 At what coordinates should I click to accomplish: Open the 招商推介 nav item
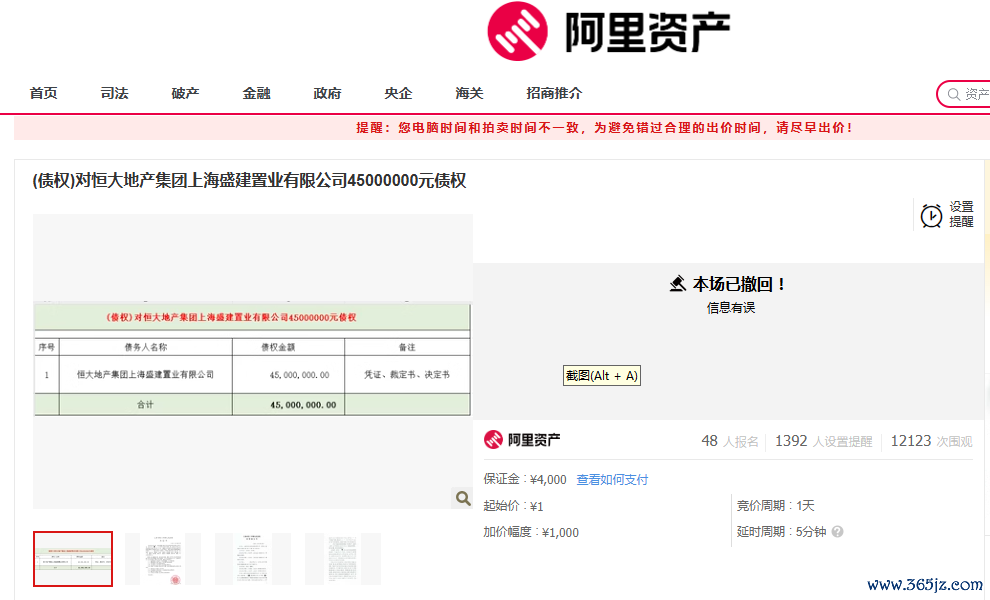[554, 93]
